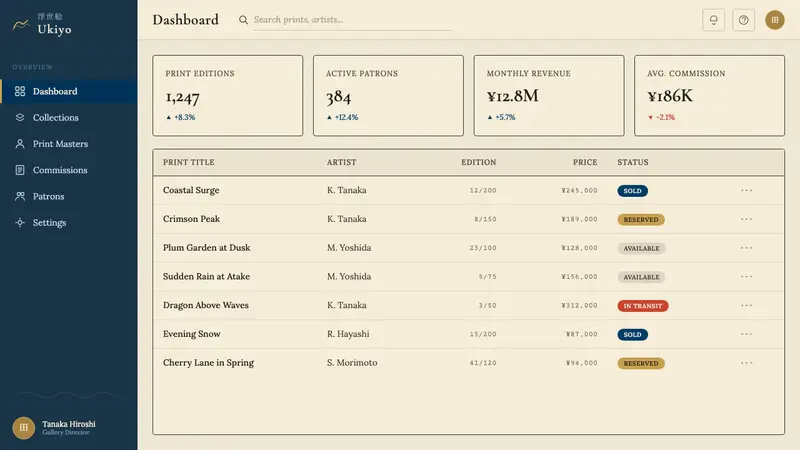Click the Settings gear icon
Screen dimensions: 800x450
click(x=20, y=222)
